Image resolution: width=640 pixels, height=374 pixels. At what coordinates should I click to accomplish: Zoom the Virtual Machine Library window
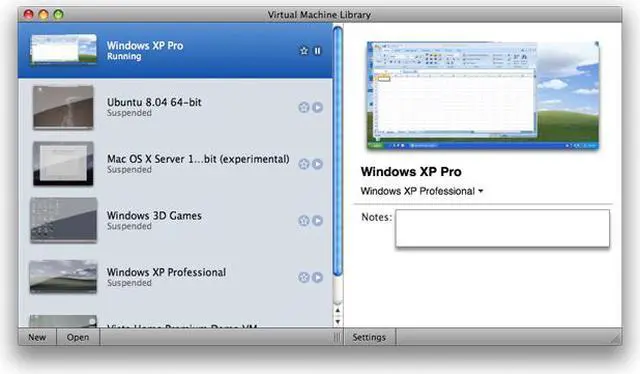pyautogui.click(x=58, y=15)
